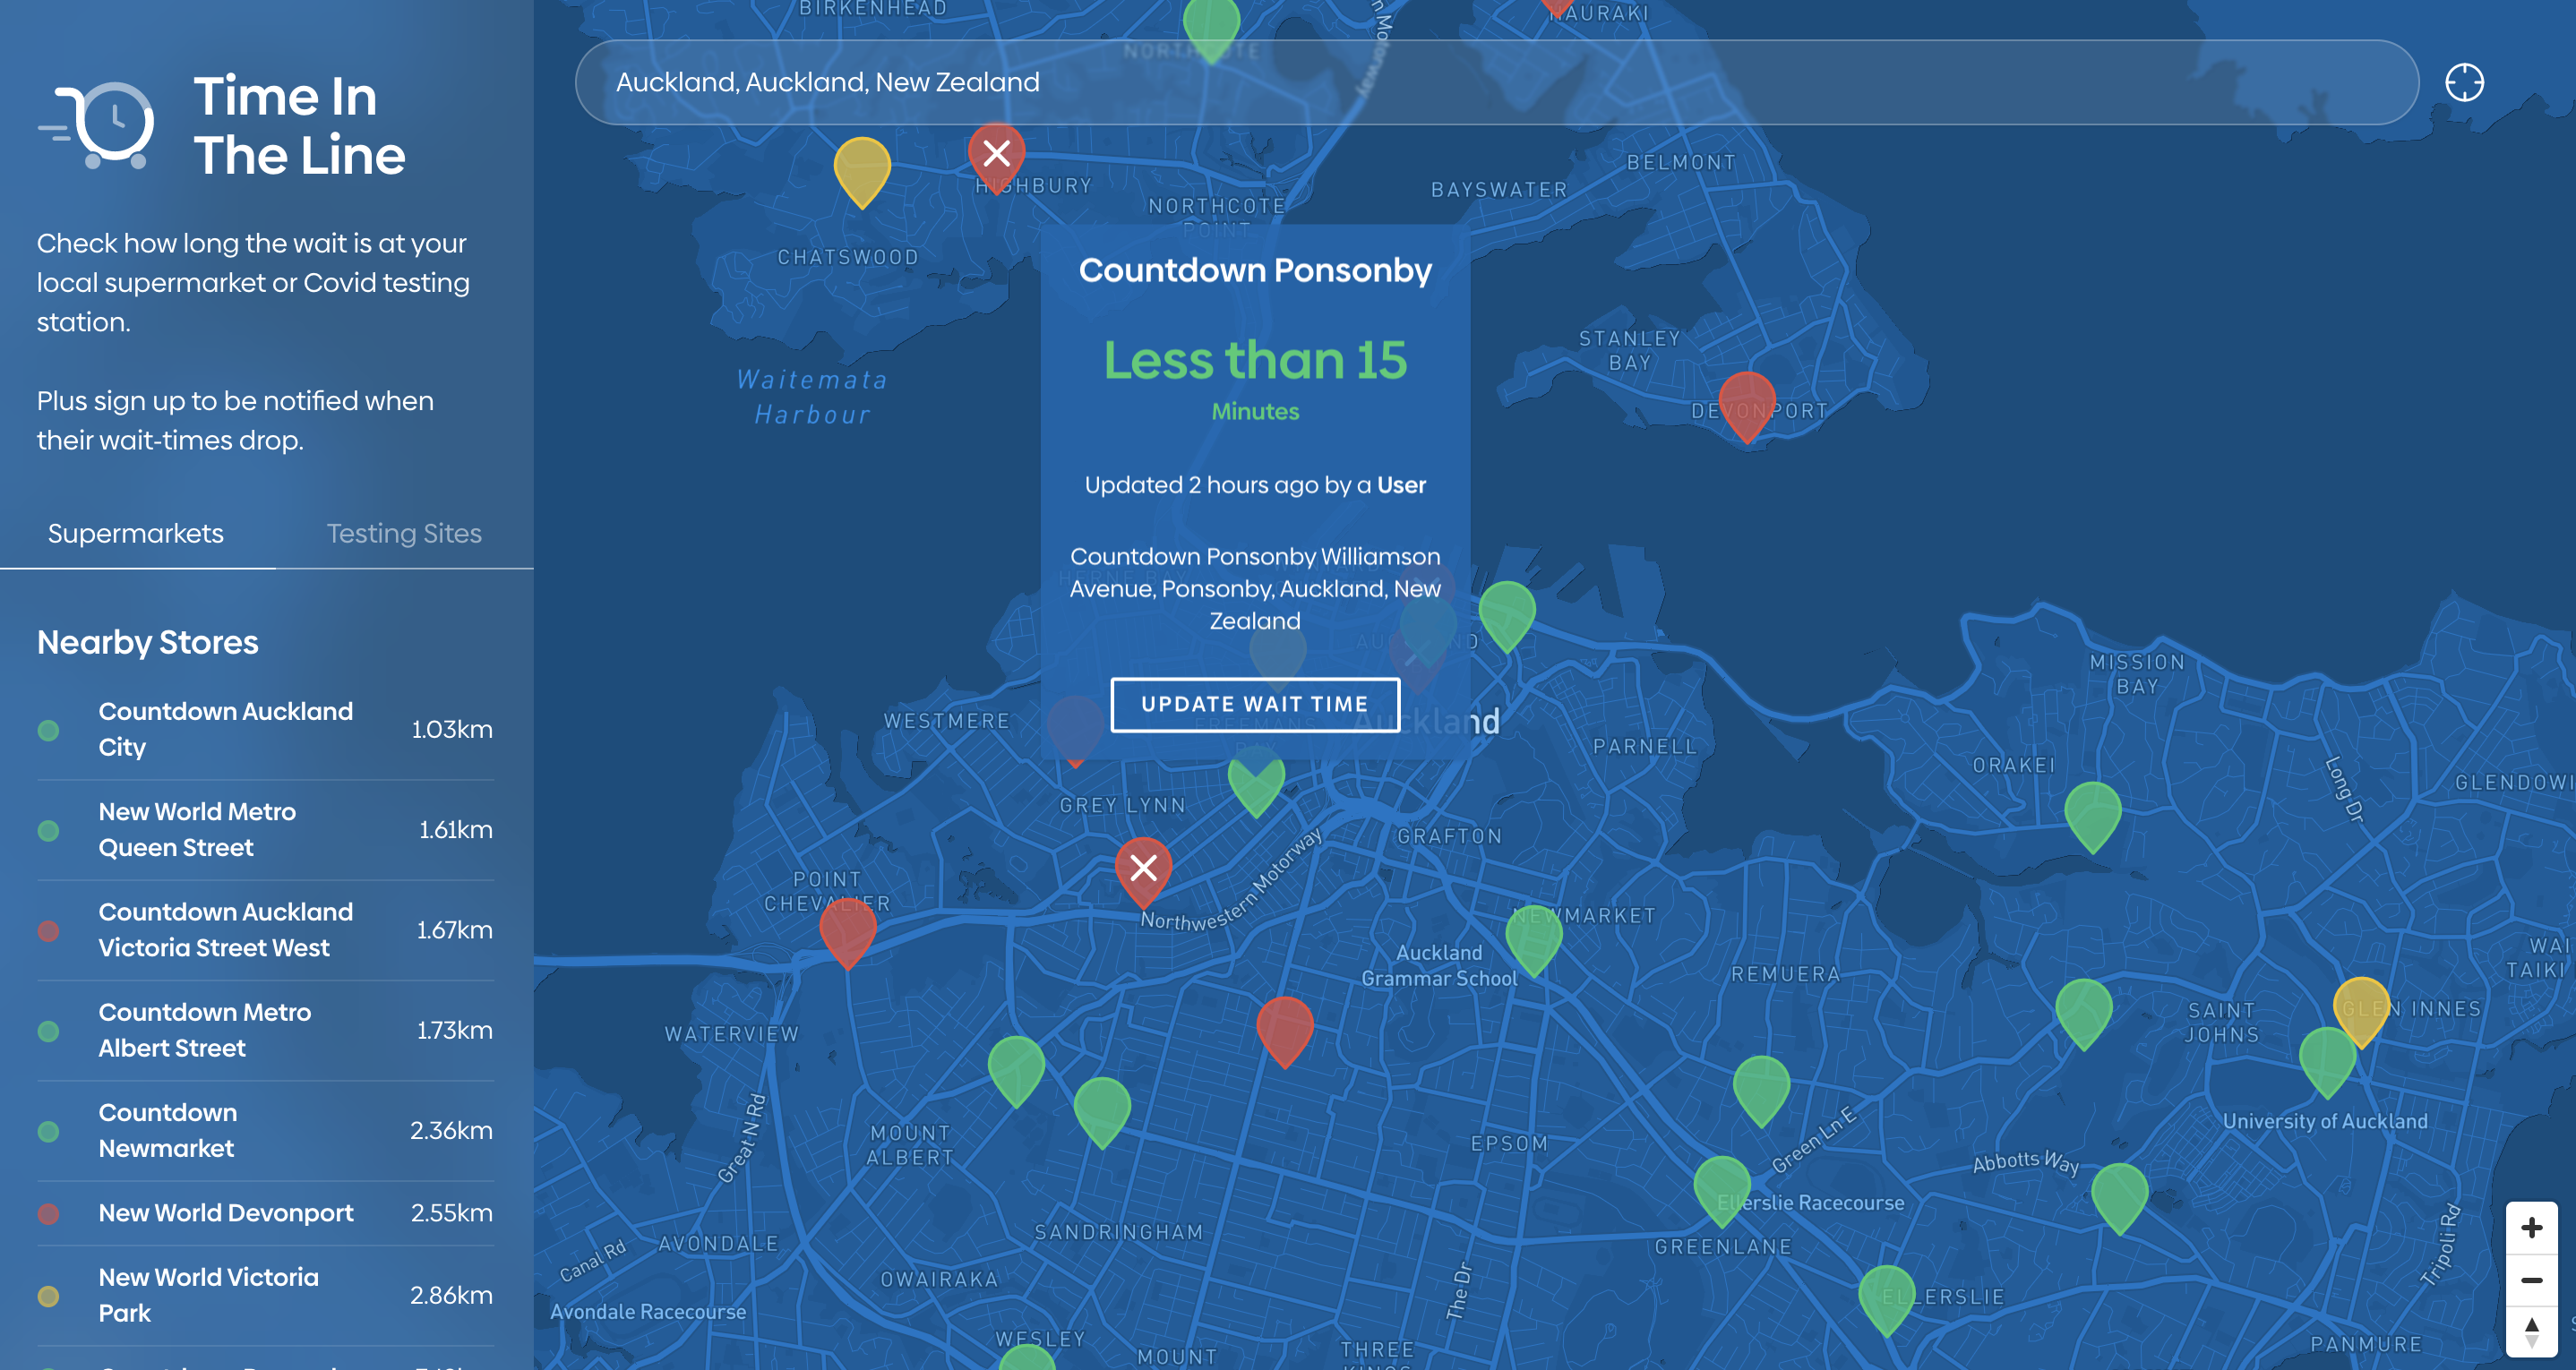Select Countdown Auckland Victoria Street West
This screenshot has width=2576, height=1370.
point(265,929)
